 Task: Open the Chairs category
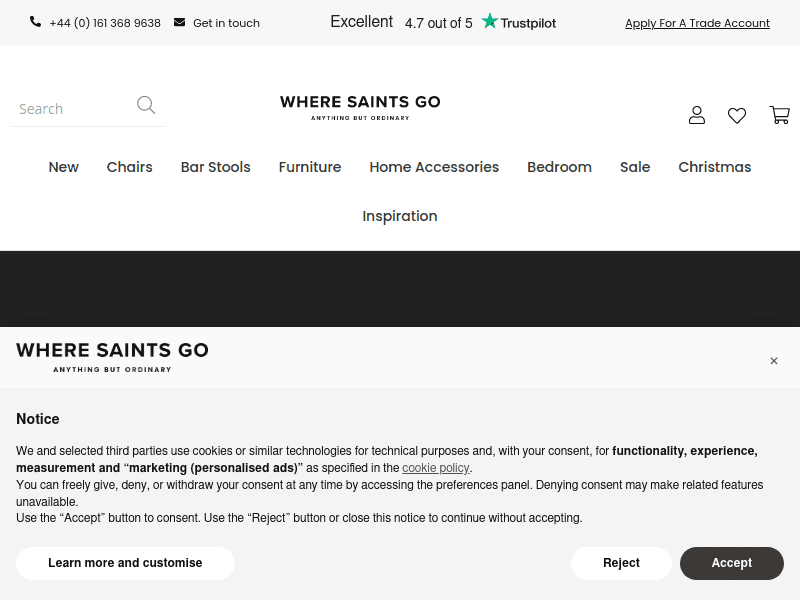click(x=129, y=167)
